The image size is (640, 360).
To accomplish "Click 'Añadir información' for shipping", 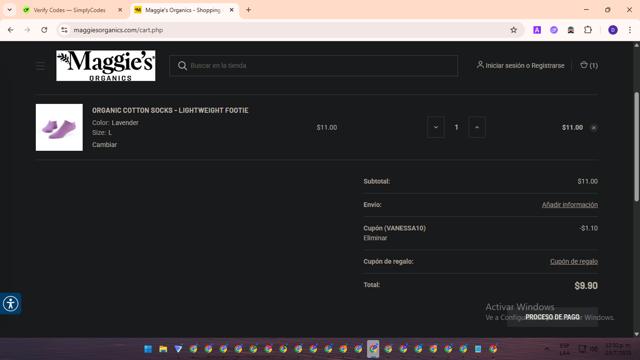I will coord(570,204).
